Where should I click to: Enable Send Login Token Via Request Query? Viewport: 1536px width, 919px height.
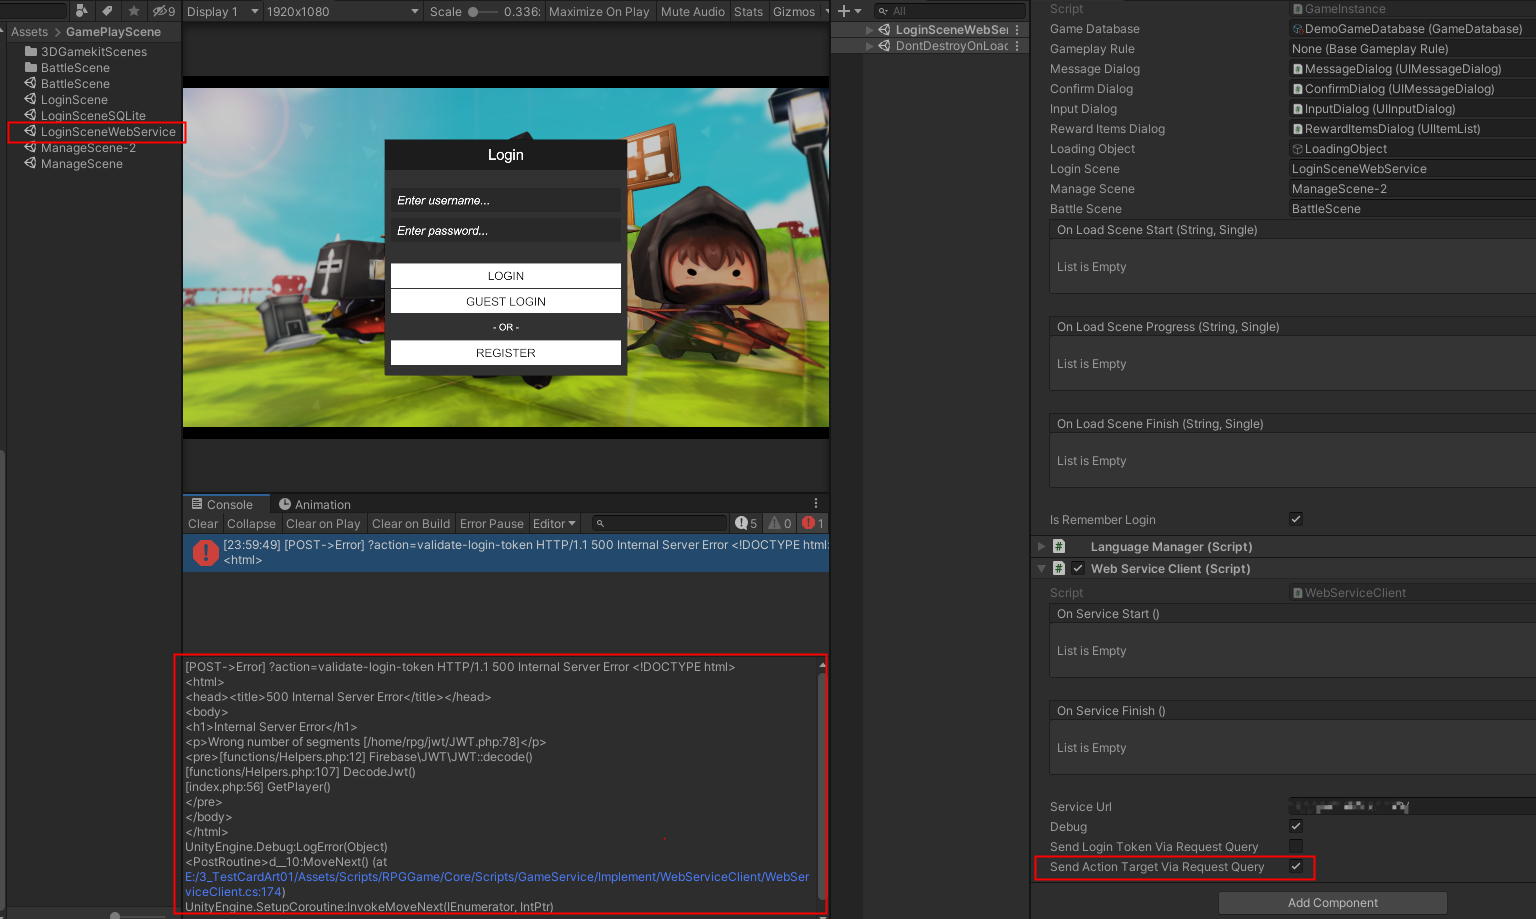point(1295,846)
